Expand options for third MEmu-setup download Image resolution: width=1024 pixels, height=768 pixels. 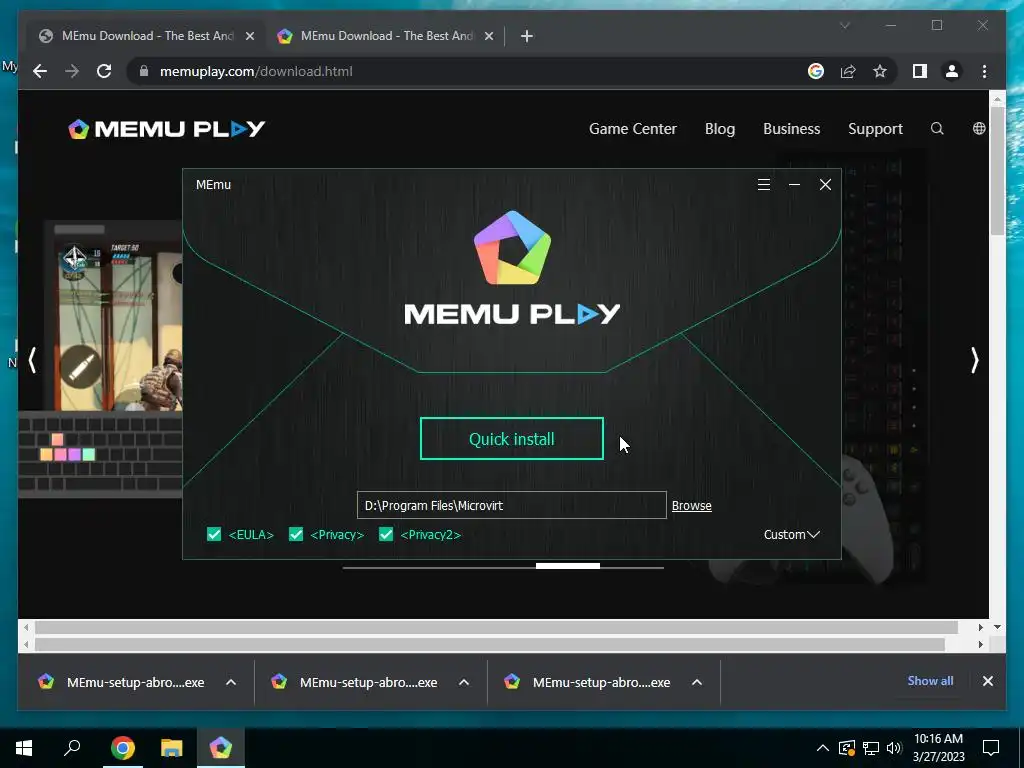697,682
